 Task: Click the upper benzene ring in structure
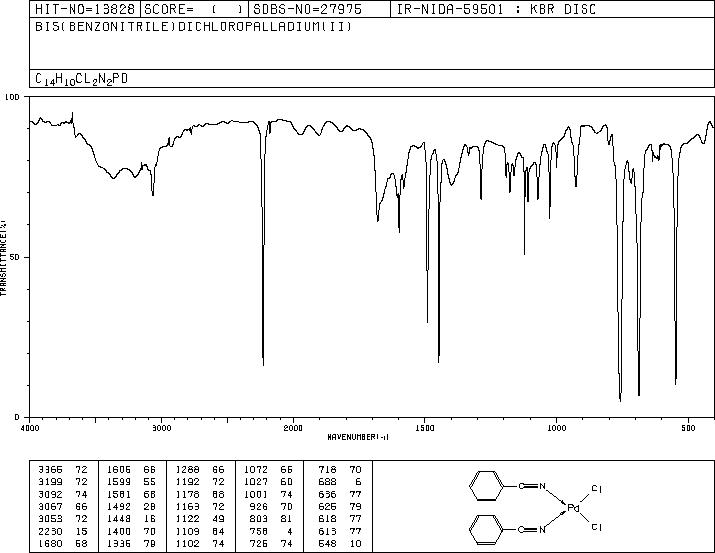tap(486, 486)
